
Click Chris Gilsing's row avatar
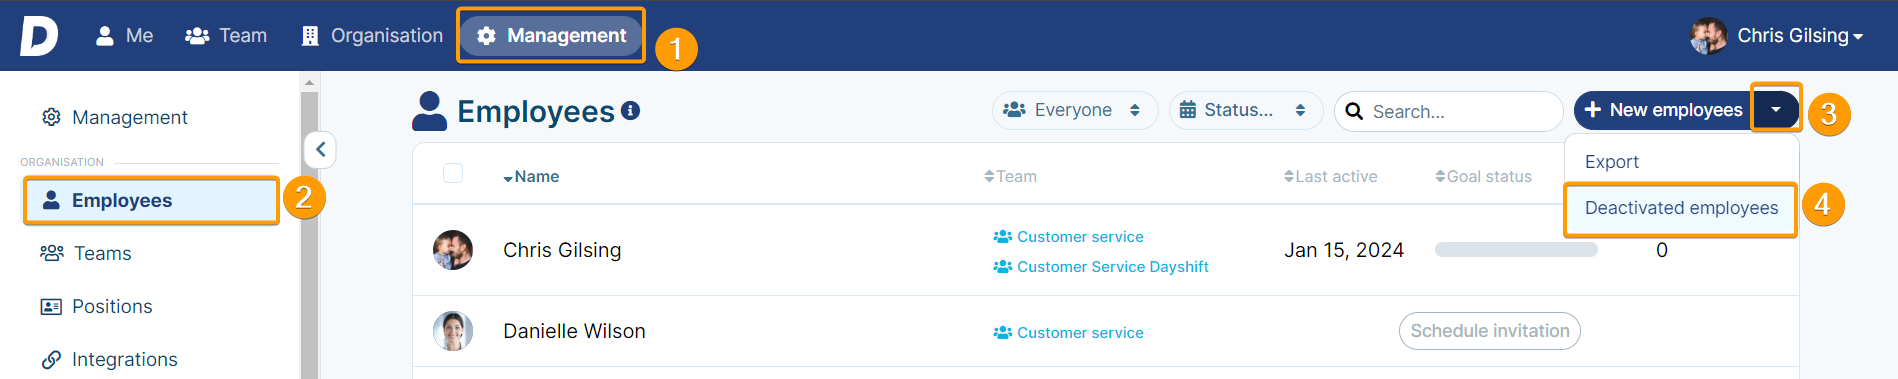[453, 250]
